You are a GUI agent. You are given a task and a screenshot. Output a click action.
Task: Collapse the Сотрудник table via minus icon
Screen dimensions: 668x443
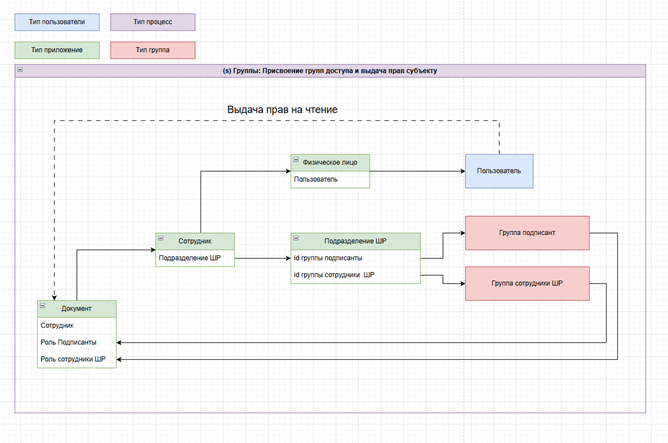(x=161, y=240)
